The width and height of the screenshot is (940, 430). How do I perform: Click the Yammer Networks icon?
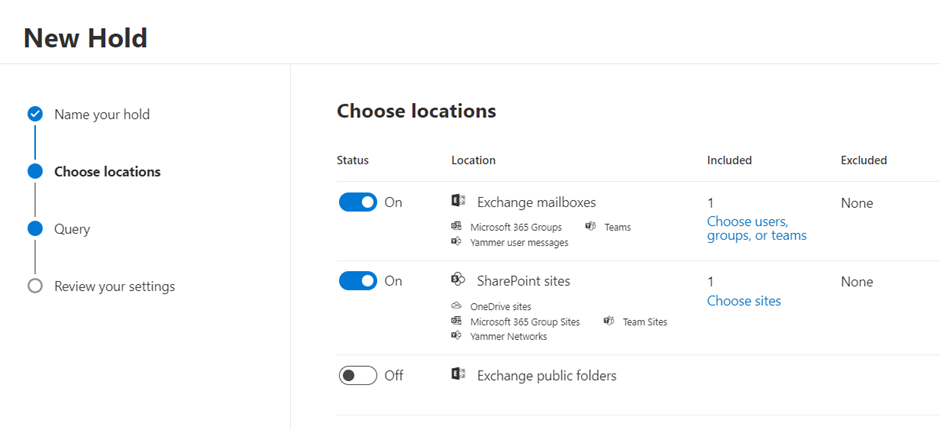(456, 336)
